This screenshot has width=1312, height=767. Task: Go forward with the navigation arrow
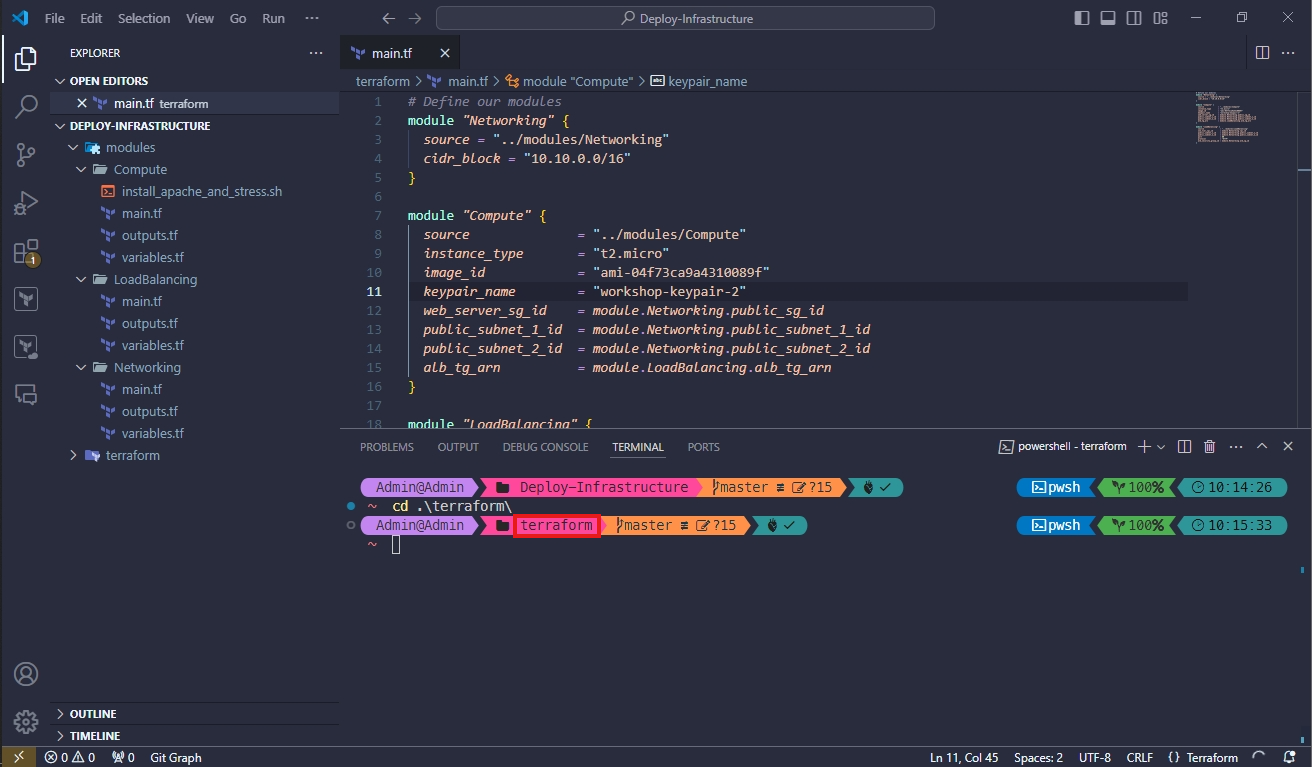pos(415,18)
